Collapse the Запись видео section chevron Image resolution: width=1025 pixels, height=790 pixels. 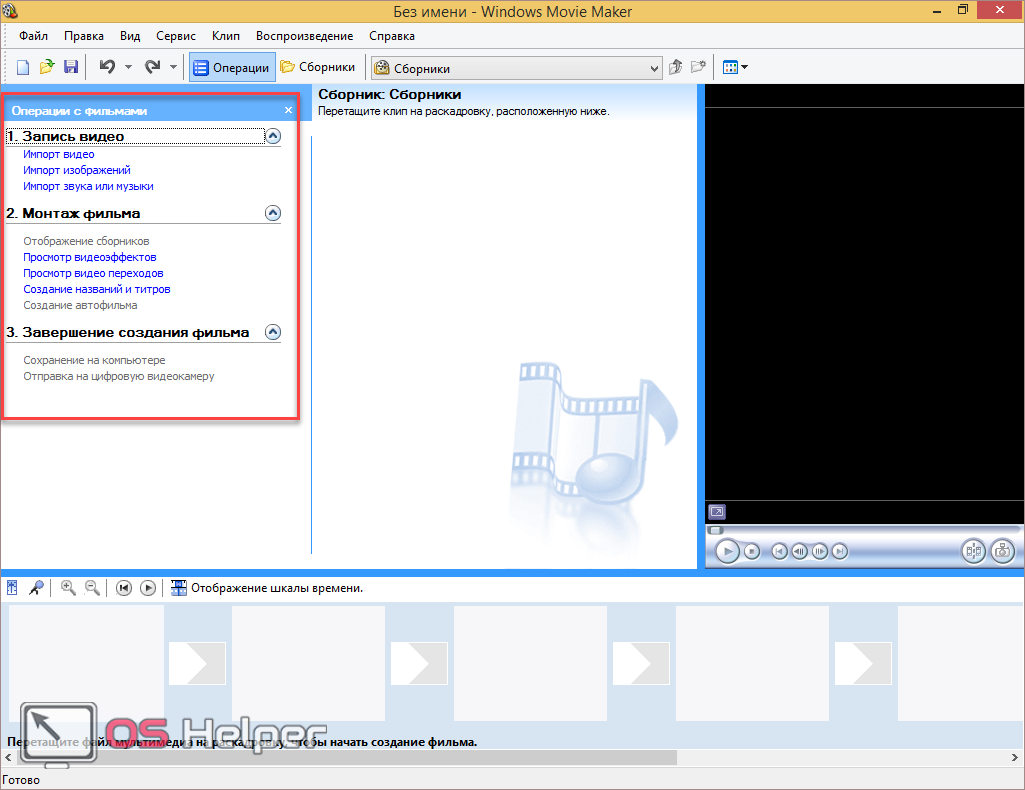[273, 136]
